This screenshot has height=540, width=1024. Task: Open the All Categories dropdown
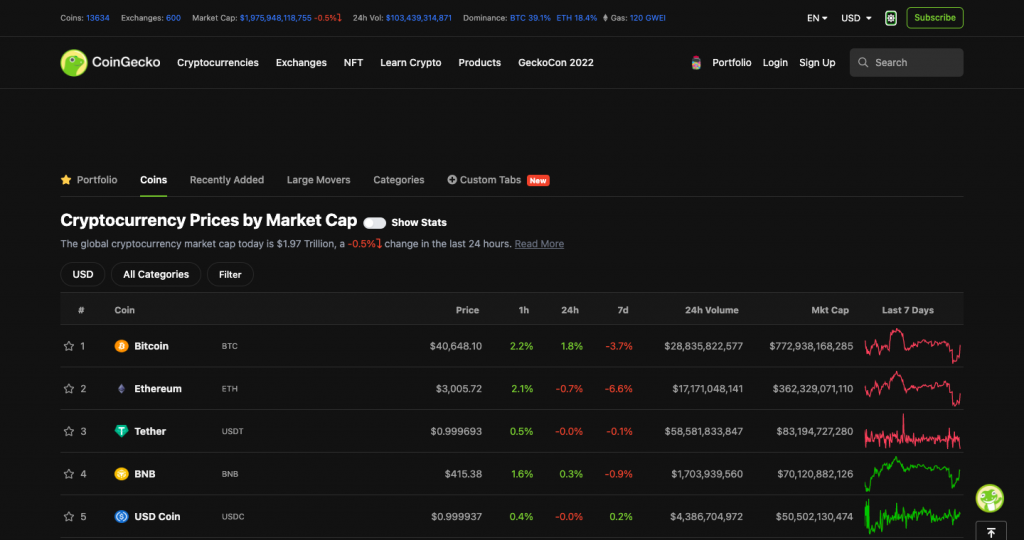click(x=156, y=274)
